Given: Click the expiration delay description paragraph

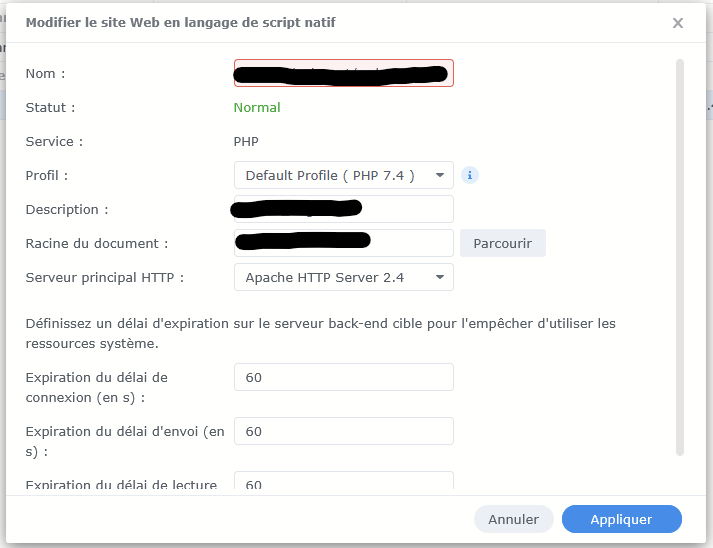Looking at the screenshot, I should [320, 333].
